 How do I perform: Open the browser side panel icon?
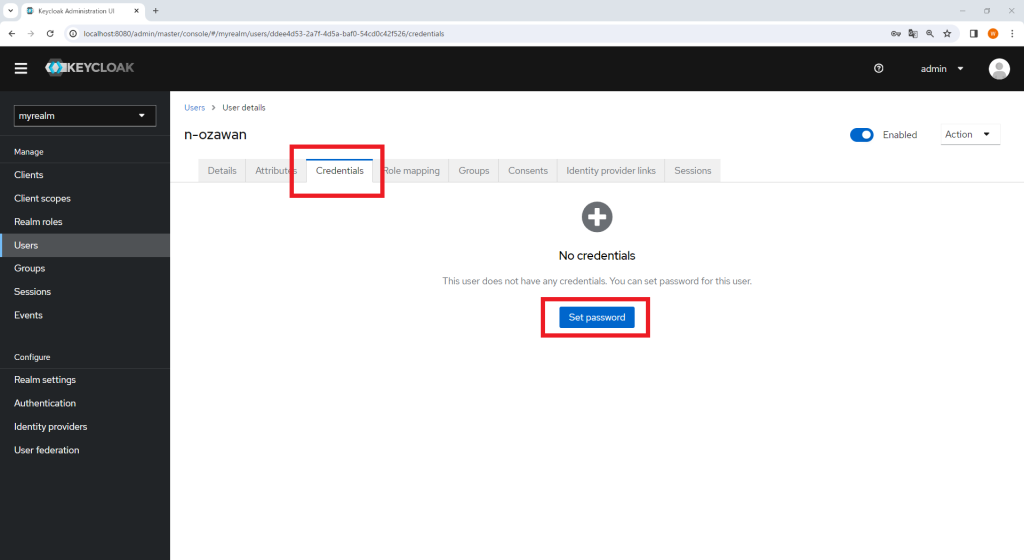click(973, 33)
